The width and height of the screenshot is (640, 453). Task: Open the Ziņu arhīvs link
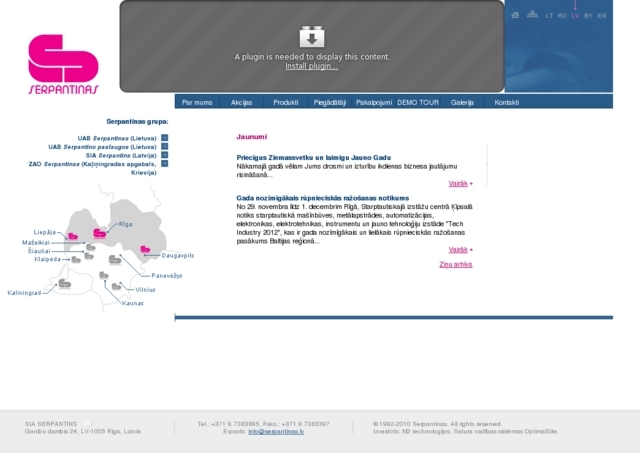click(455, 265)
